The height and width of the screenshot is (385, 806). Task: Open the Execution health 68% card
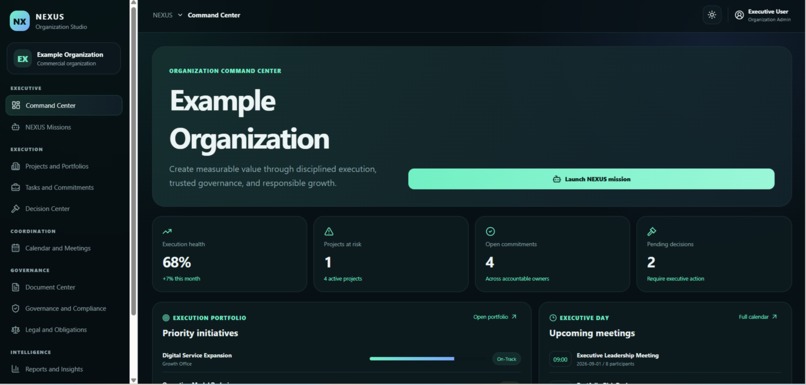click(230, 254)
